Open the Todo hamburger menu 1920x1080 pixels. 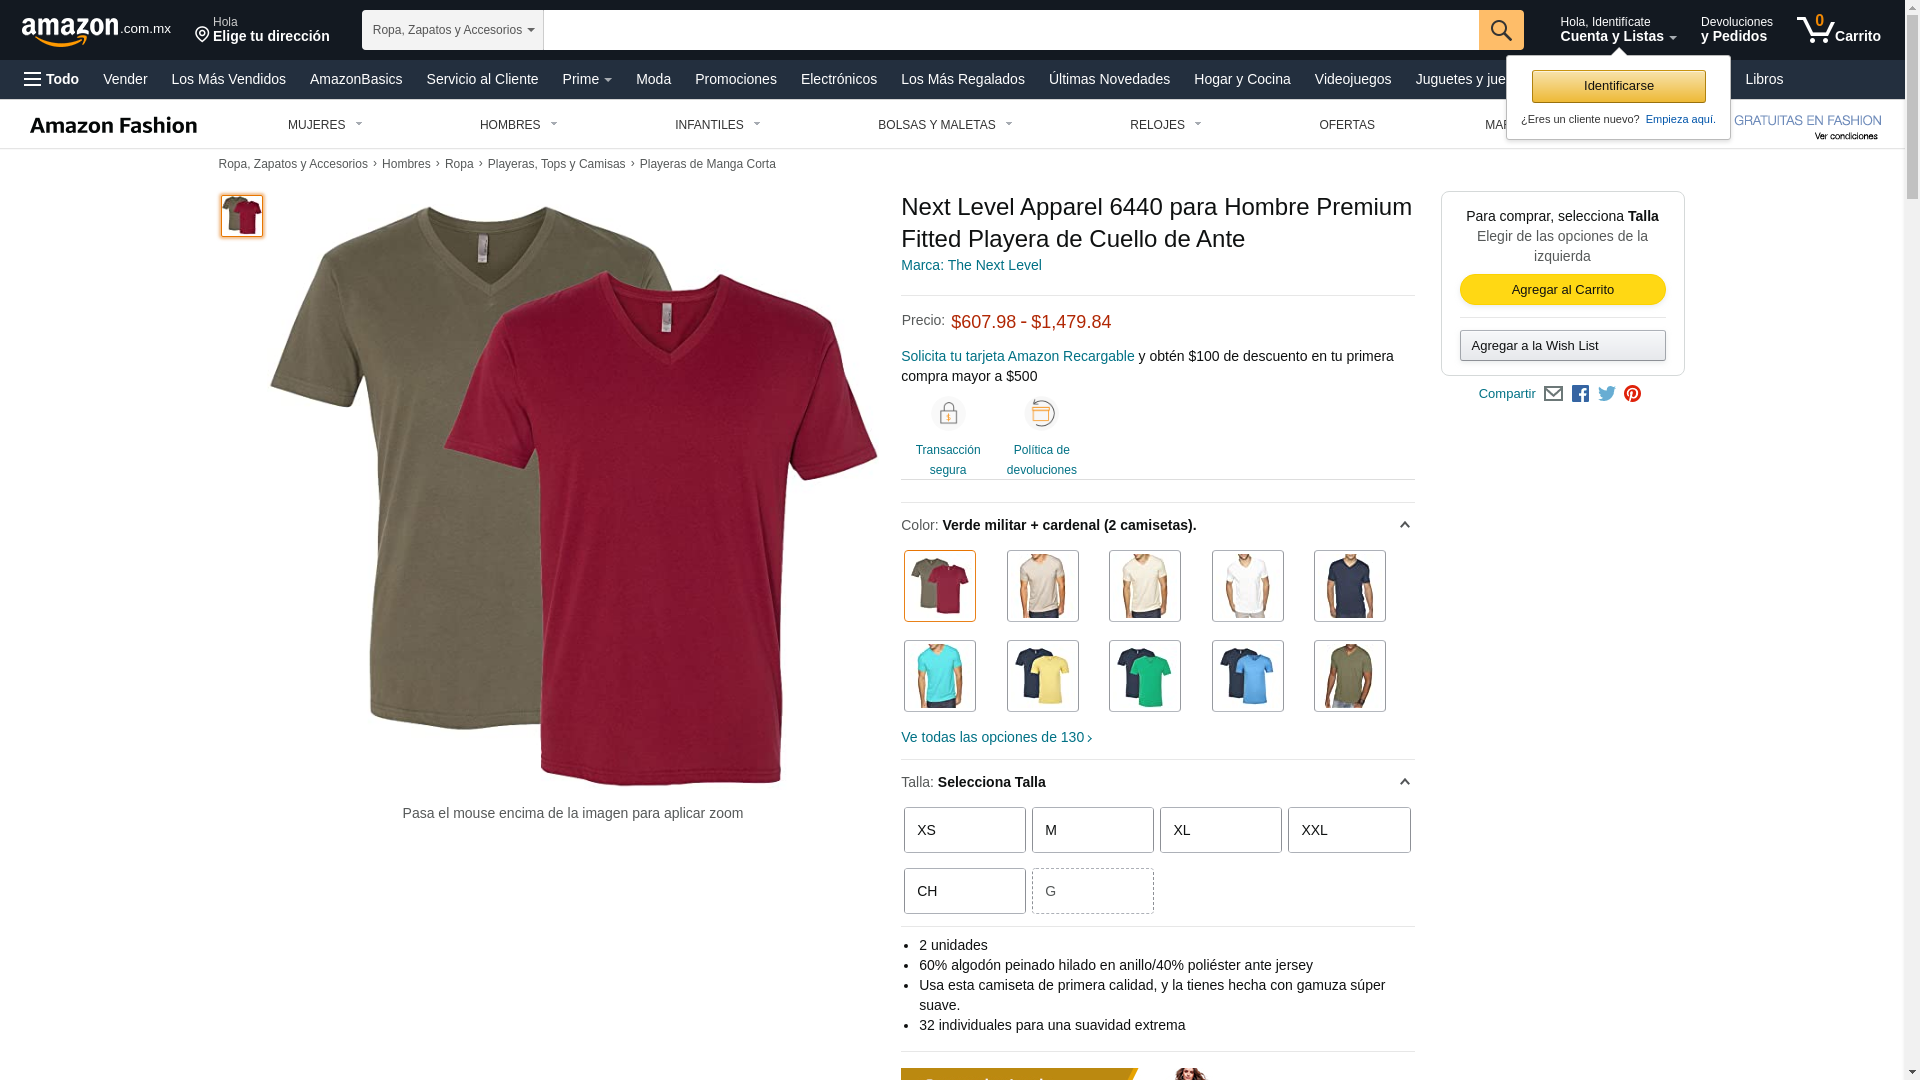point(52,79)
